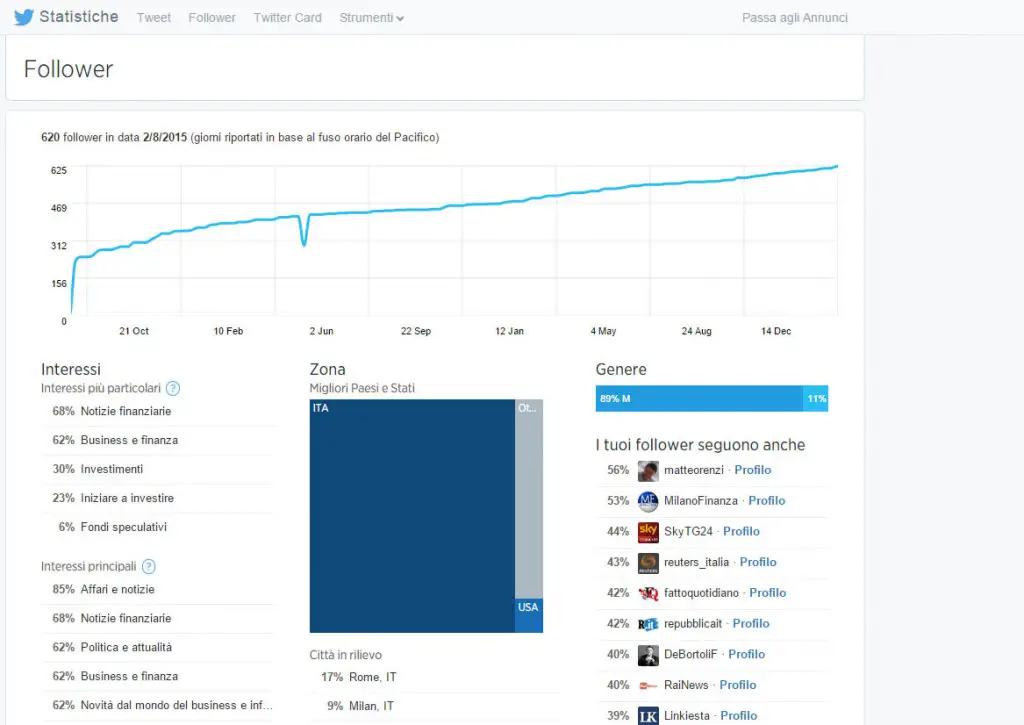The image size is (1024, 725).
Task: Click the Follower page heading
Action: (69, 69)
